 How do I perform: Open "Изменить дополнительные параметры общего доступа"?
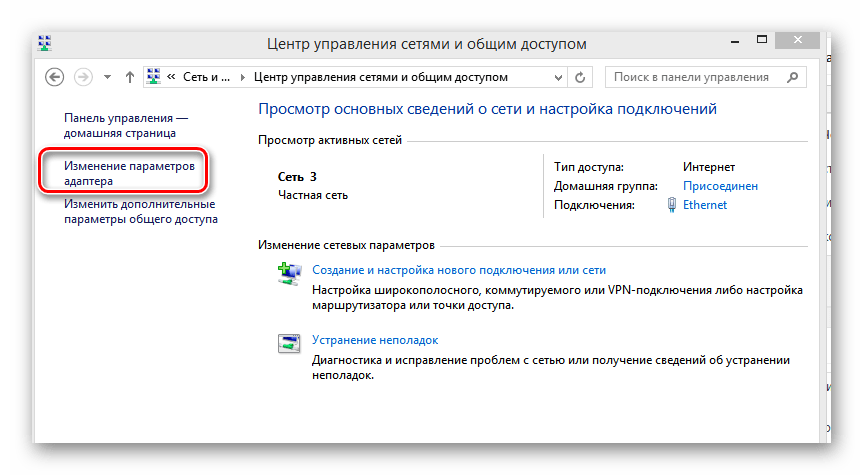click(140, 211)
